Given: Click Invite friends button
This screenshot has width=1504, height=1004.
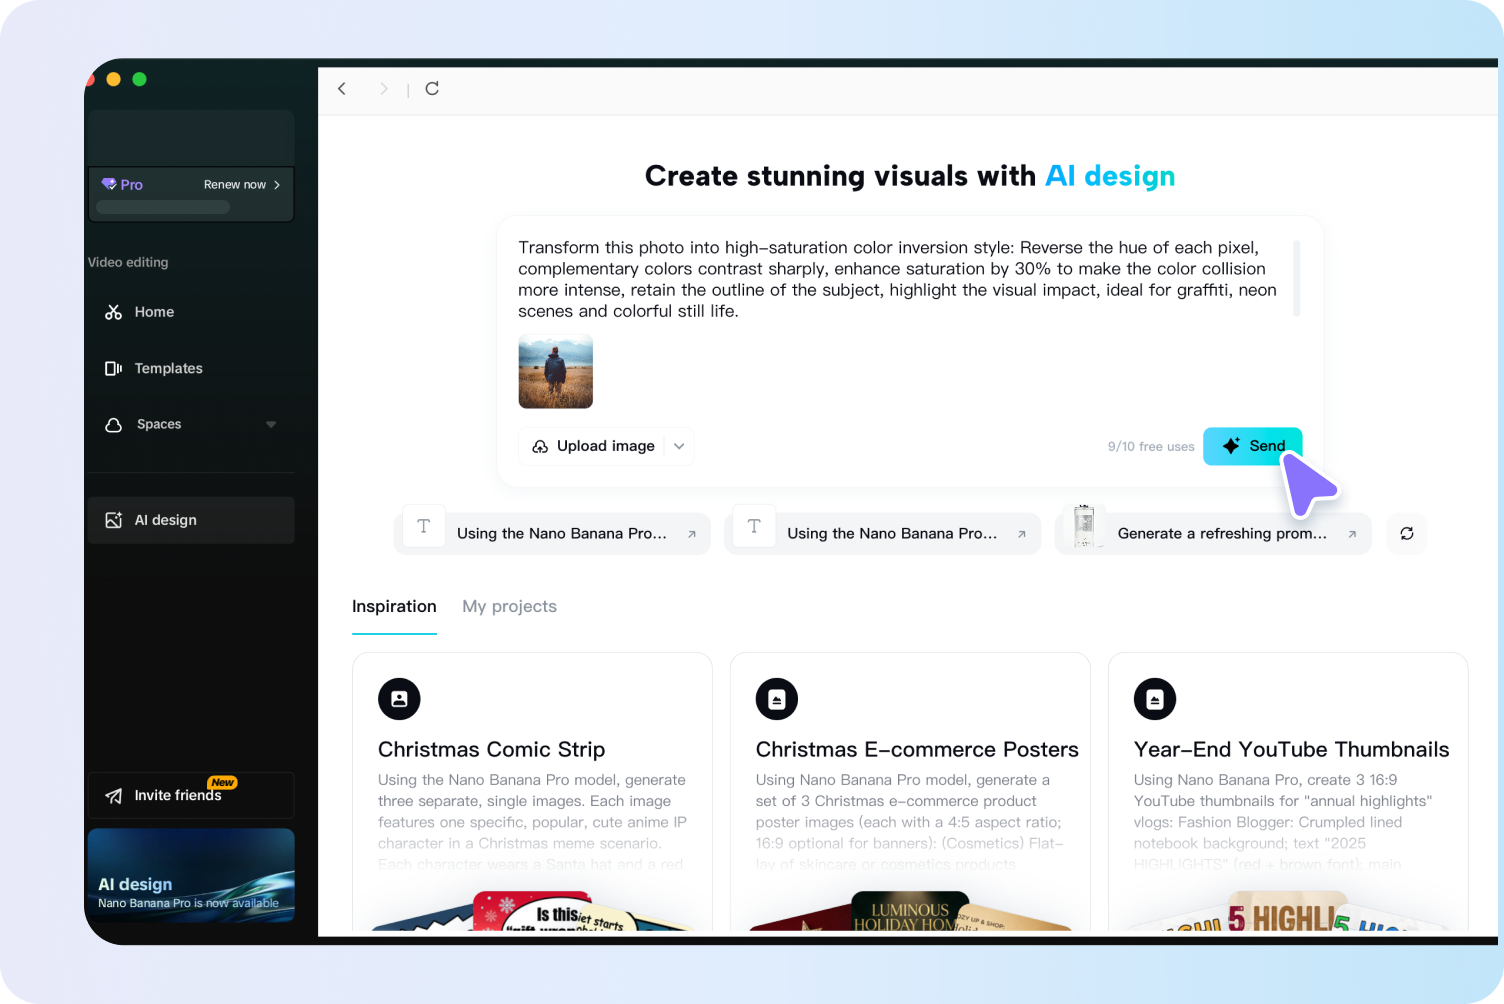Looking at the screenshot, I should point(191,796).
